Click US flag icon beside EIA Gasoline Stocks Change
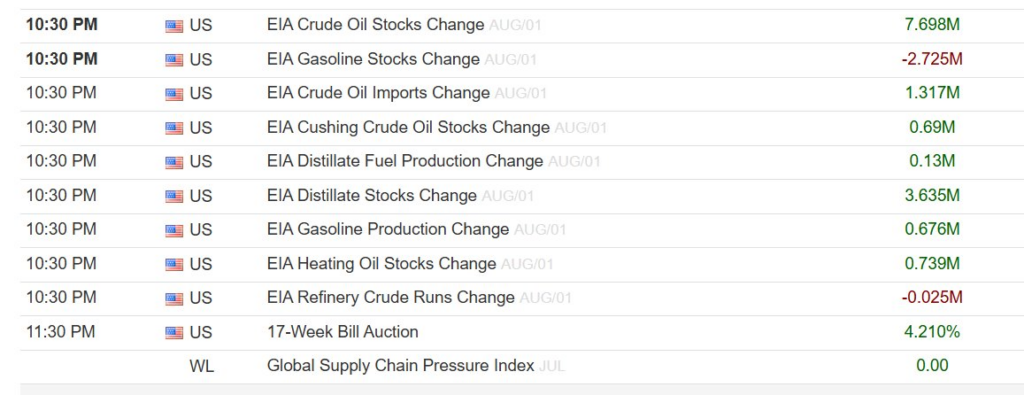 pos(174,59)
